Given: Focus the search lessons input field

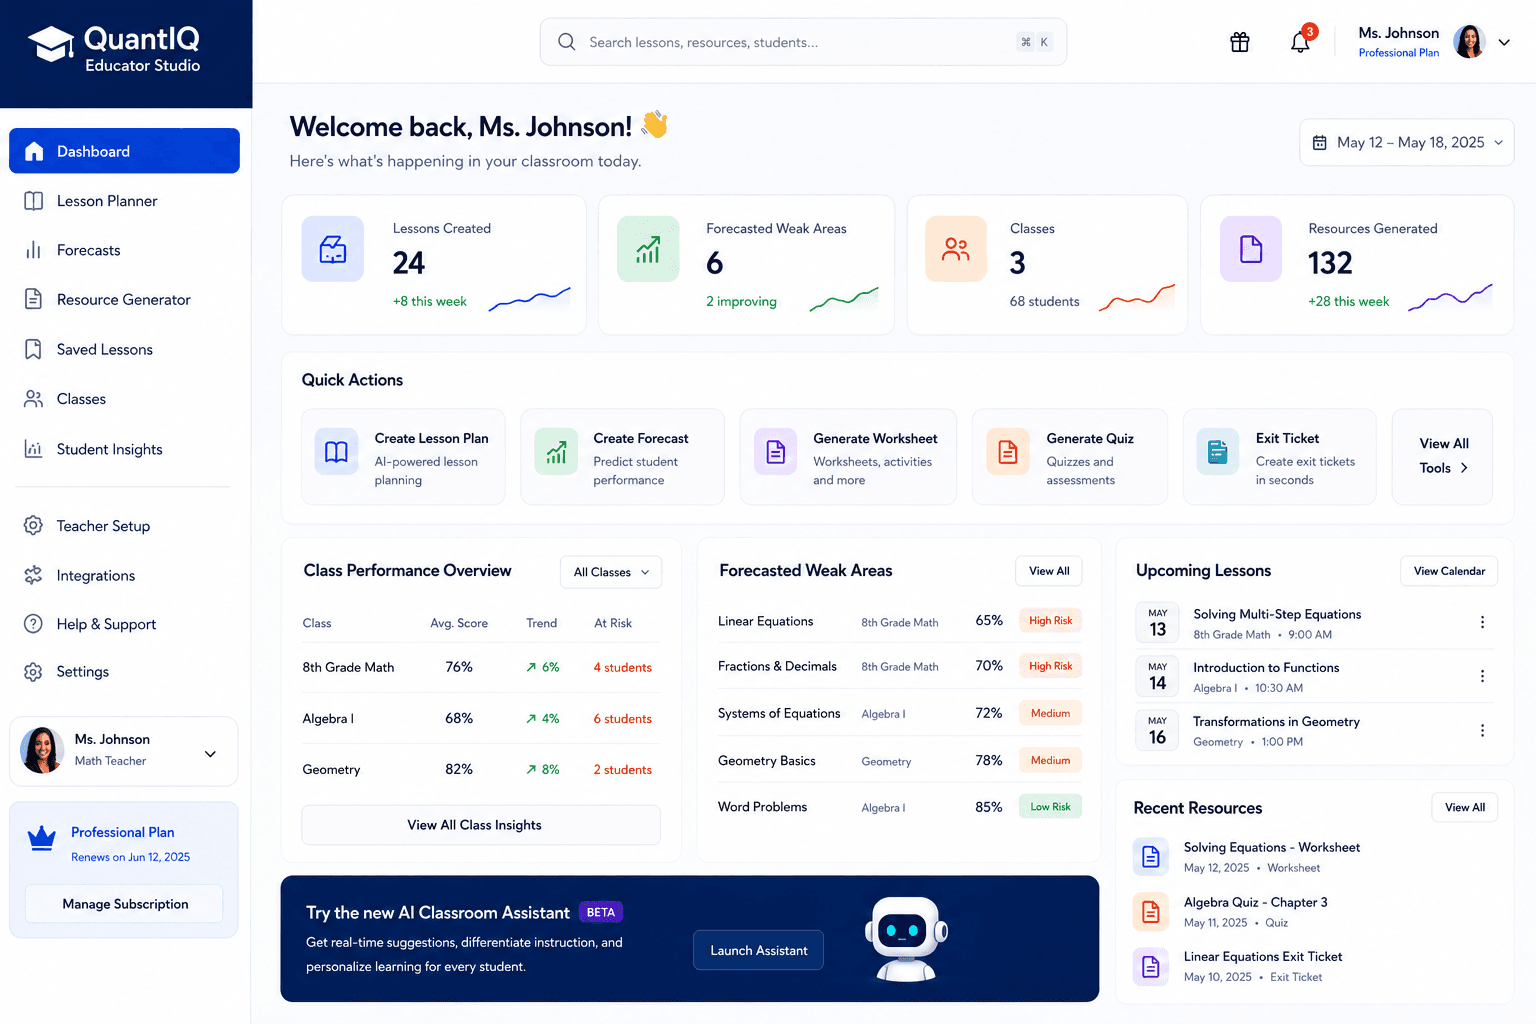Looking at the screenshot, I should click(x=803, y=42).
